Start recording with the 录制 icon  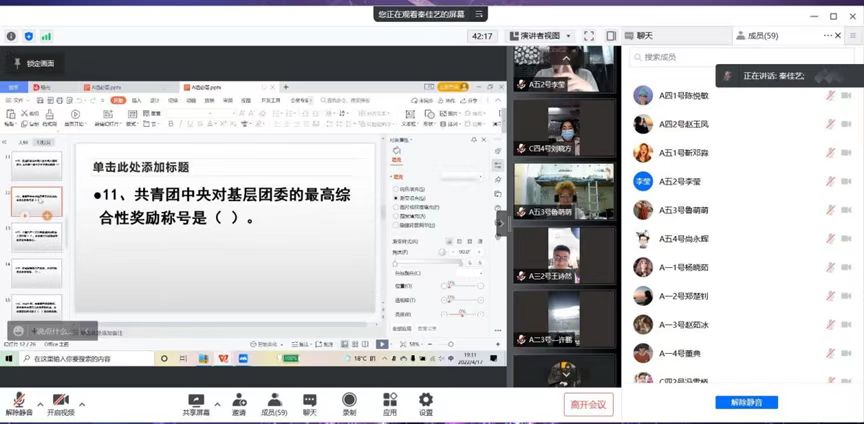pos(349,399)
